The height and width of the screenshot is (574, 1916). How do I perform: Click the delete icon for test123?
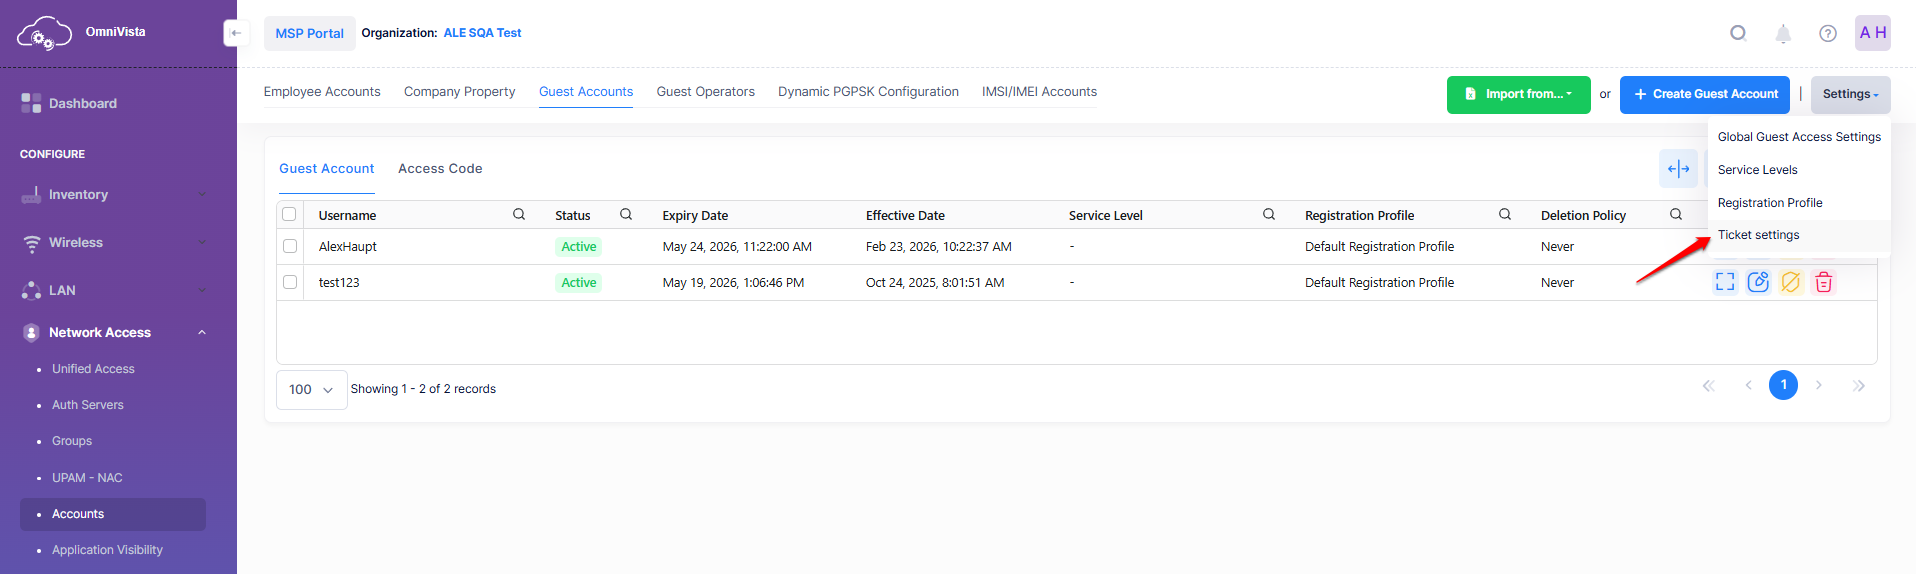coord(1823,282)
